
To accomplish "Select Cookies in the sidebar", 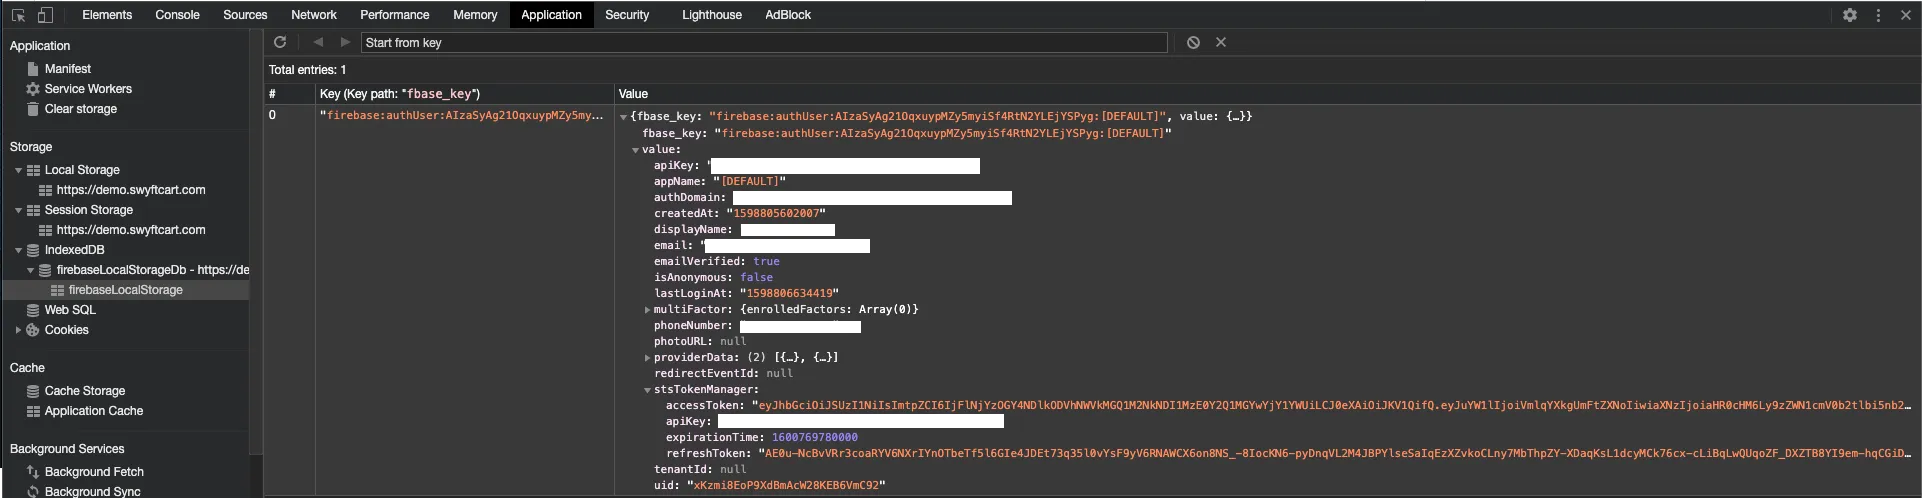I will point(67,330).
